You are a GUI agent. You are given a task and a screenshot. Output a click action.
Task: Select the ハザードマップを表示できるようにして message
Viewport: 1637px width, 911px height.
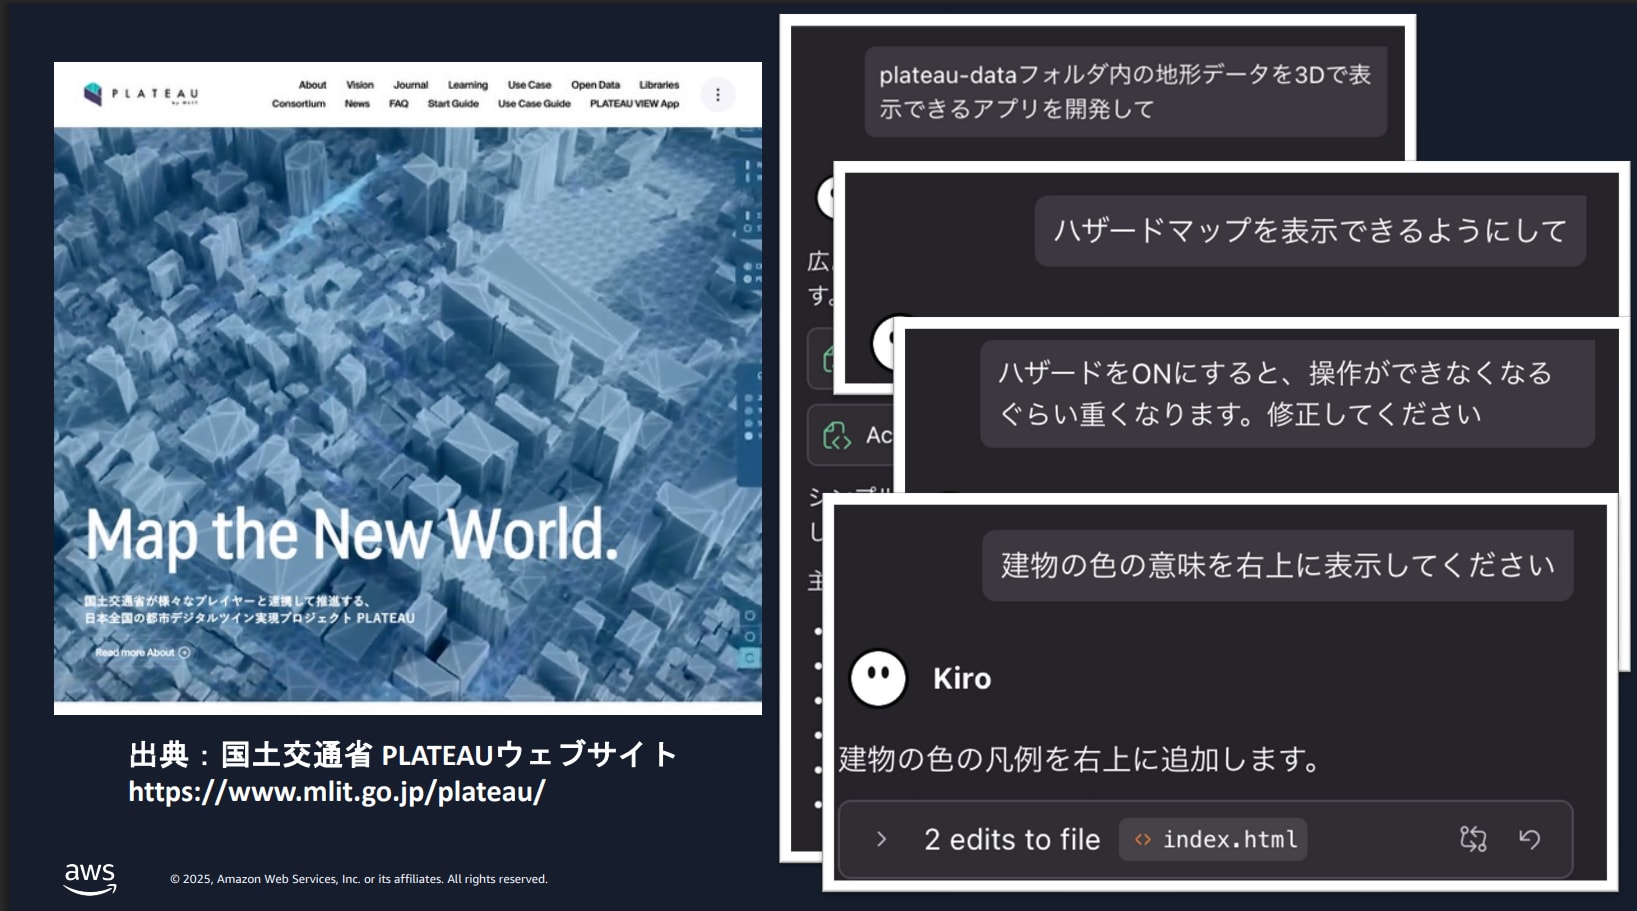[x=1310, y=231]
